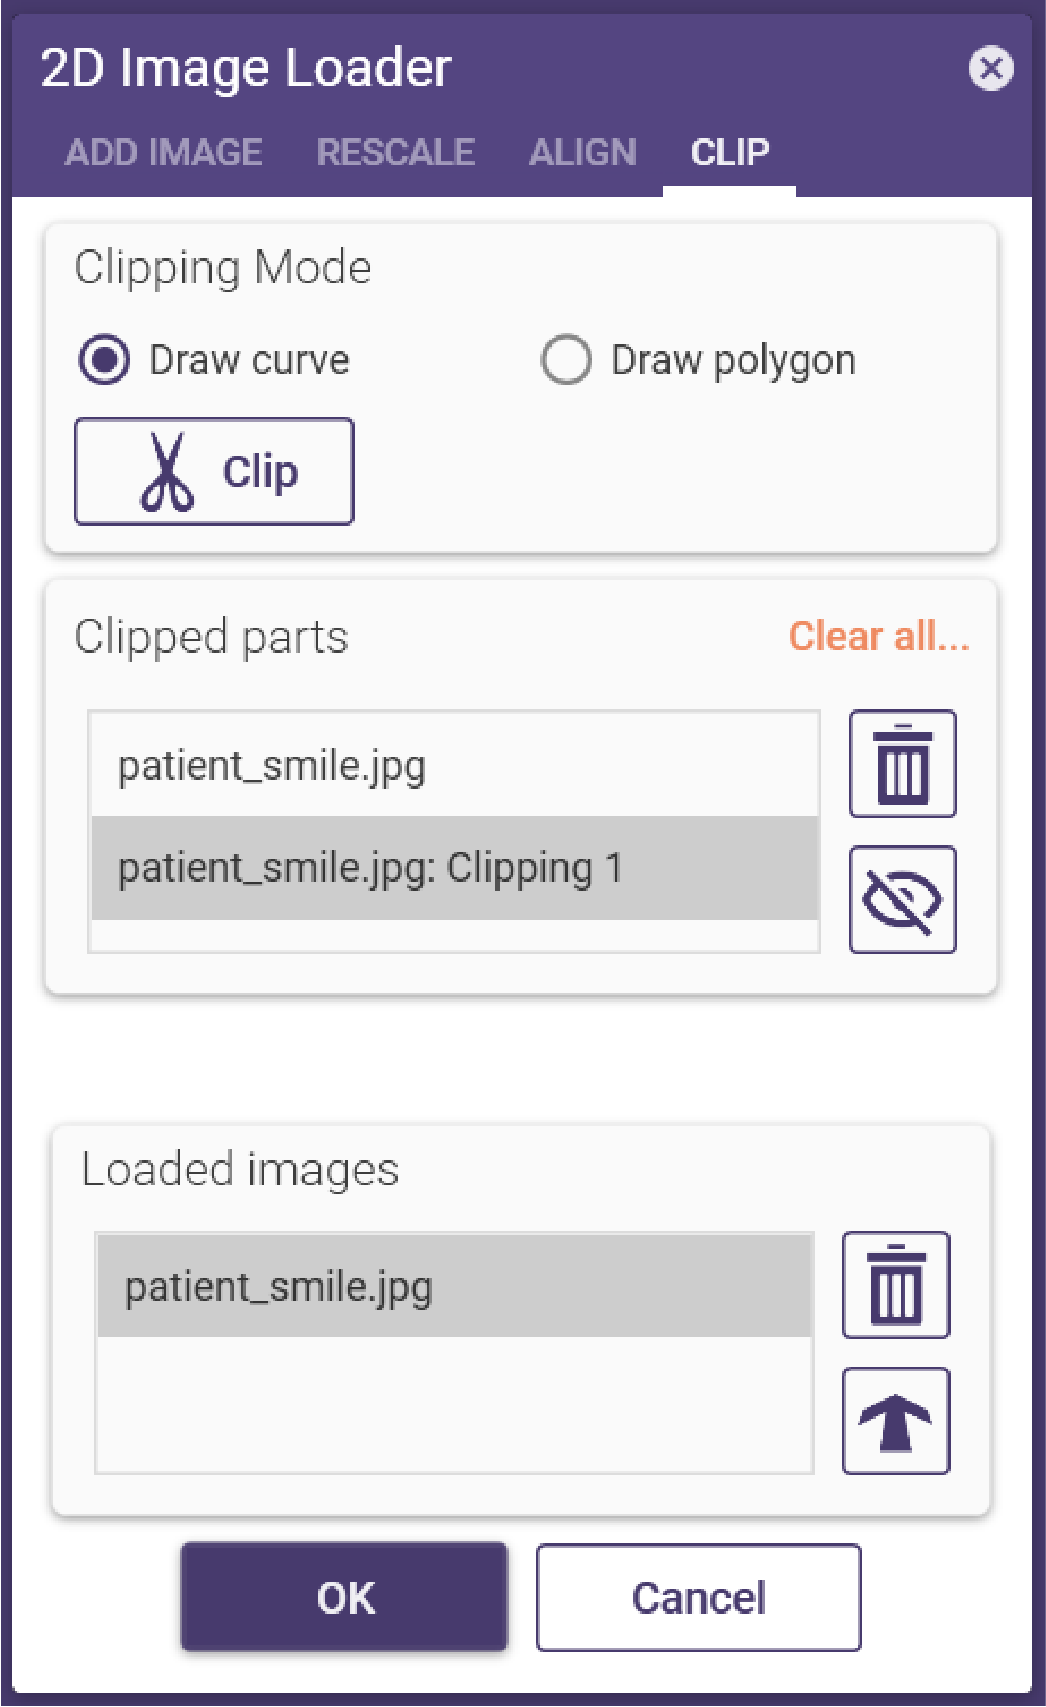The width and height of the screenshot is (1046, 1707).
Task: Go to the ALIGN tab
Action: point(583,152)
